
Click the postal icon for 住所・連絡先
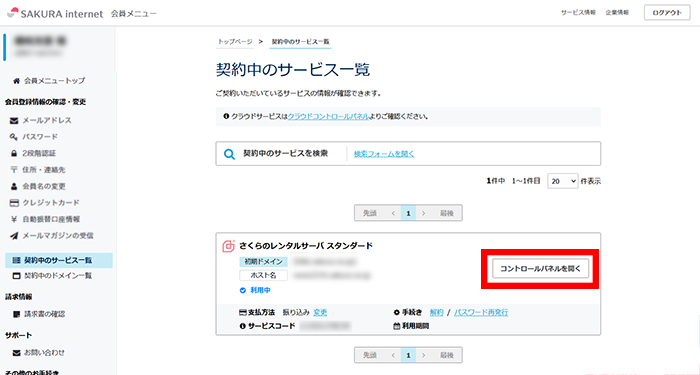coord(14,170)
